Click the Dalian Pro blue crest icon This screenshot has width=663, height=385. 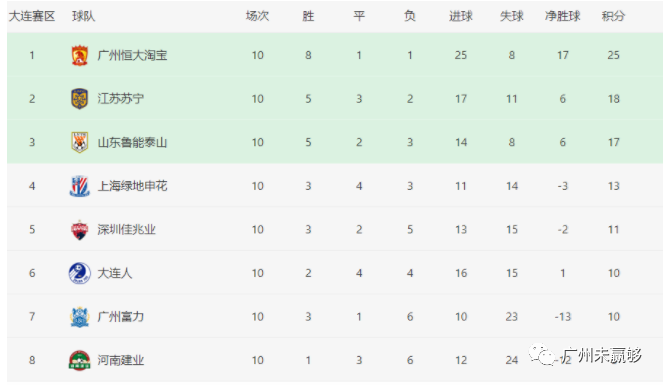tap(79, 273)
